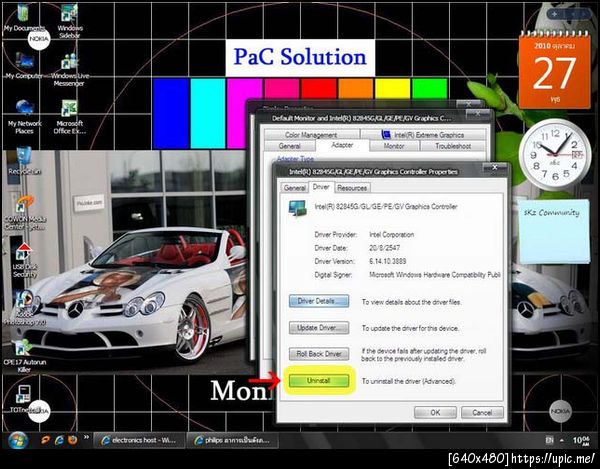Screen dimensions: 600x469
Task: Click Driver Provider Intel Corporation text
Action: tap(391, 234)
